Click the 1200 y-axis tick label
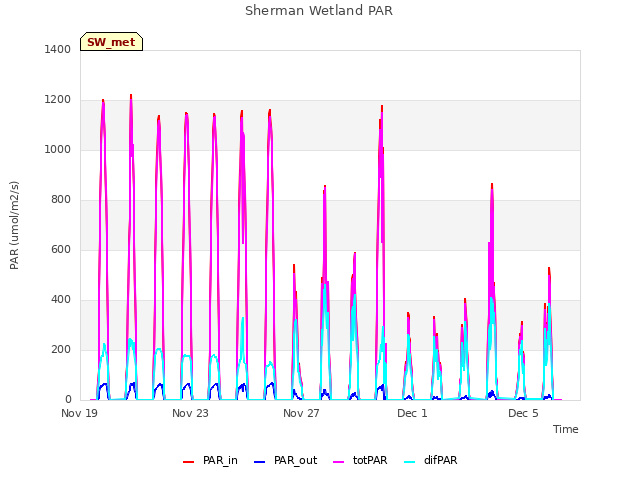The width and height of the screenshot is (640, 480). pos(58,100)
